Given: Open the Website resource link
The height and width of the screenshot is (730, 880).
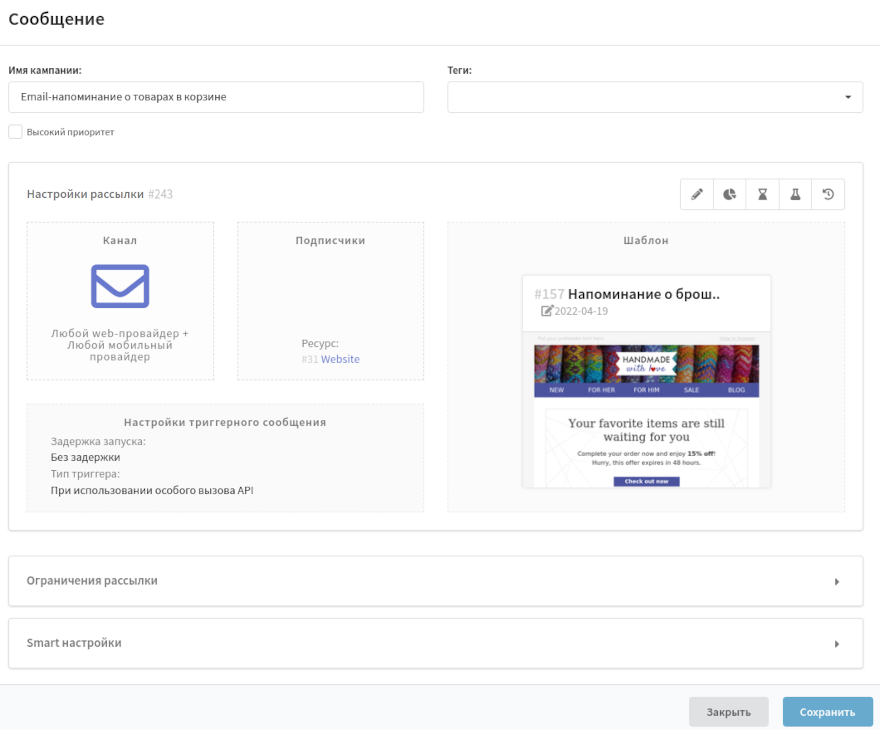Looking at the screenshot, I should pyautogui.click(x=340, y=359).
